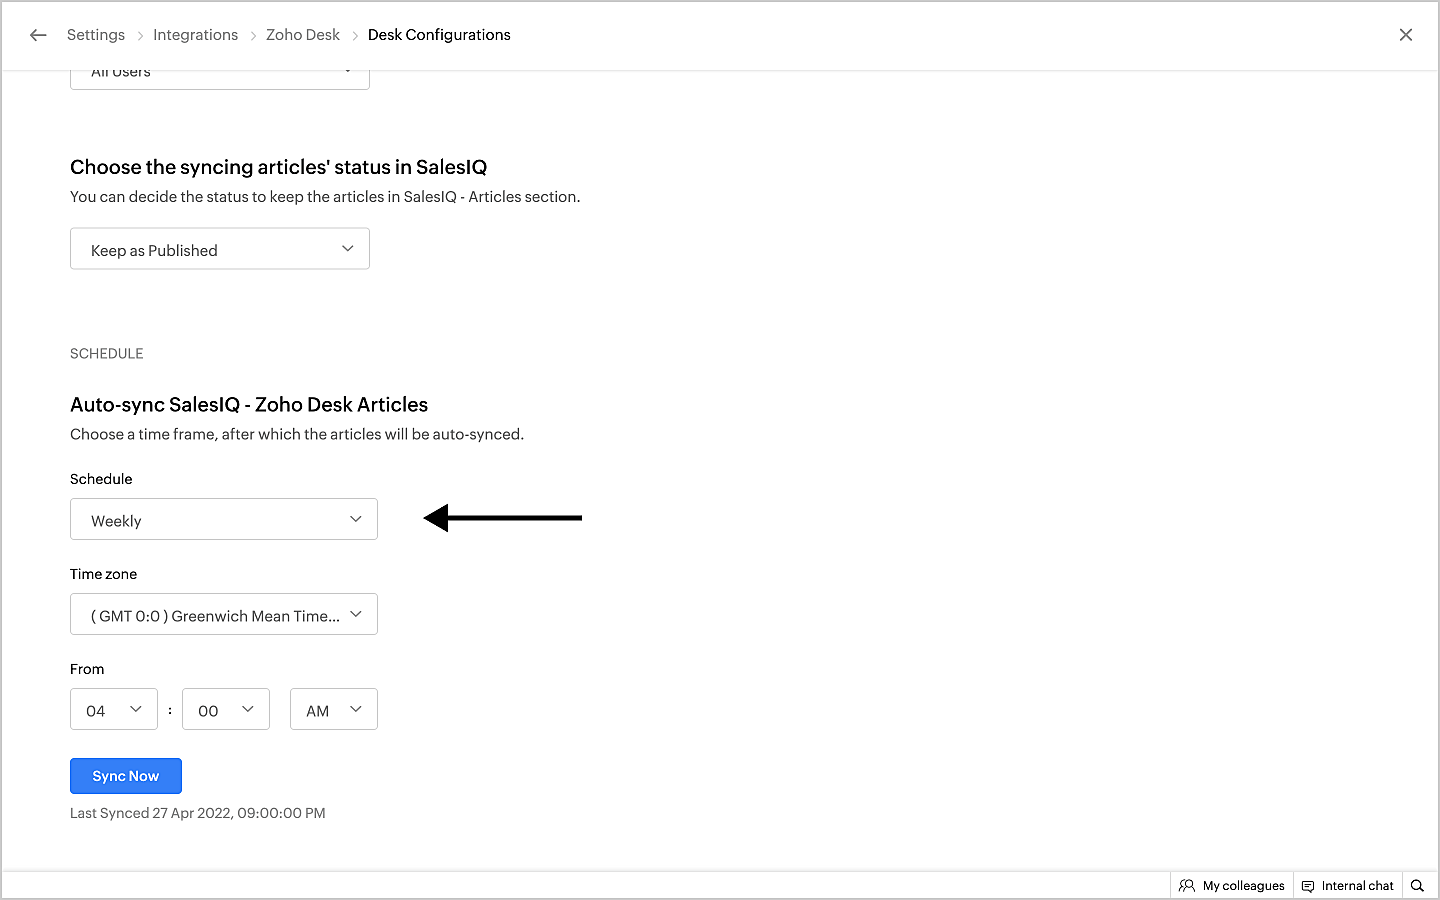Navigate to Integrations breadcrumb

(x=196, y=35)
